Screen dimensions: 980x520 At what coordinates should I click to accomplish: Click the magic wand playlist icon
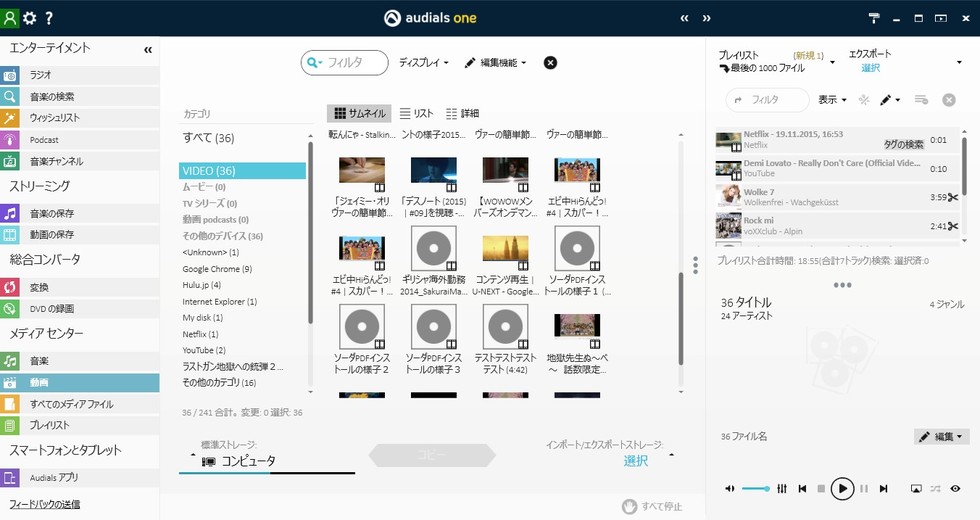[x=864, y=99]
